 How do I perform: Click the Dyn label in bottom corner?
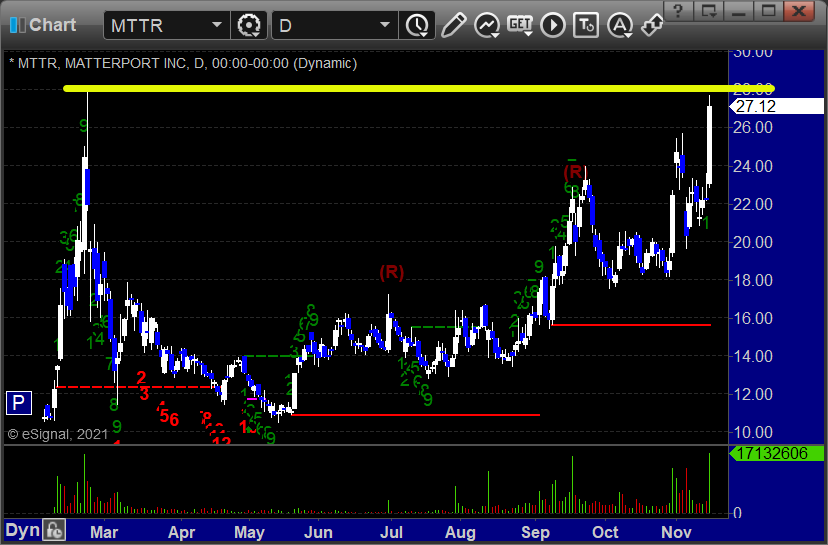pyautogui.click(x=23, y=530)
